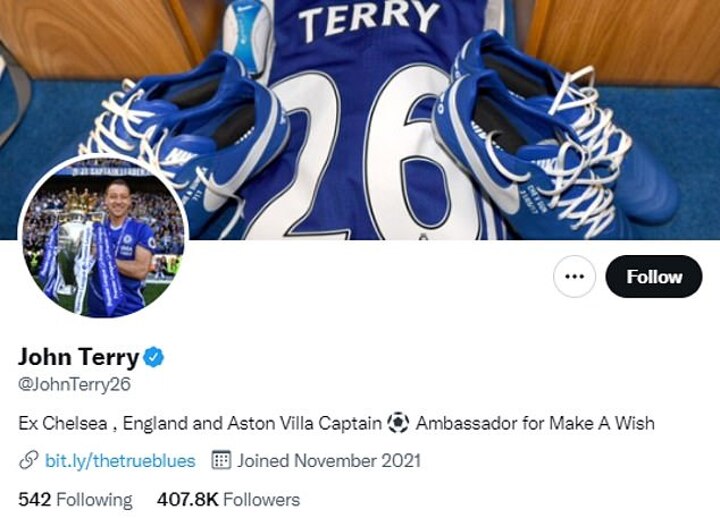Show the 407.8K Followers list
This screenshot has height=518, width=720.
228,499
